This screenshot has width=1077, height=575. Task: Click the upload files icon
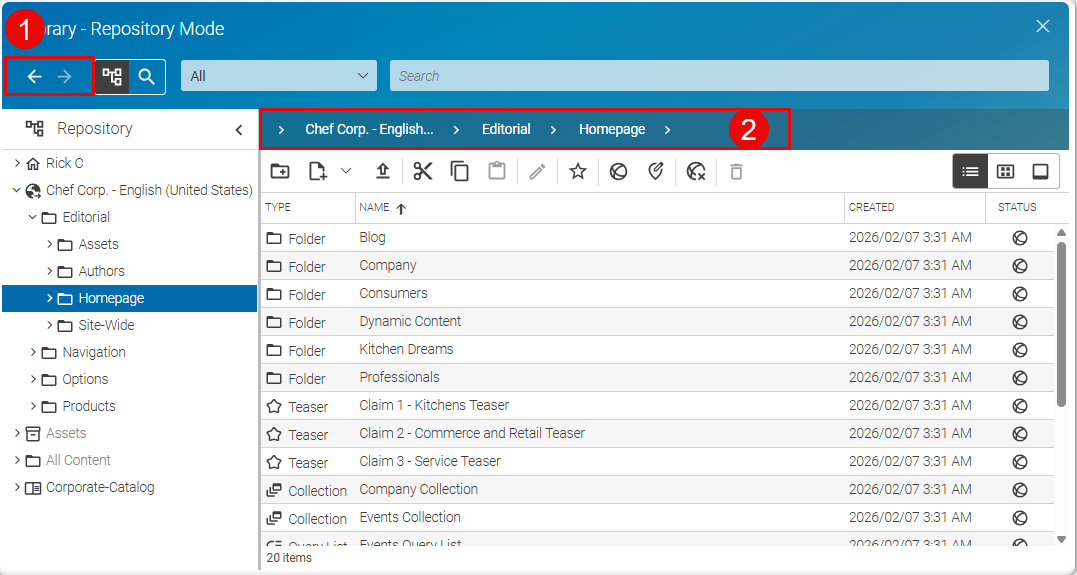383,172
